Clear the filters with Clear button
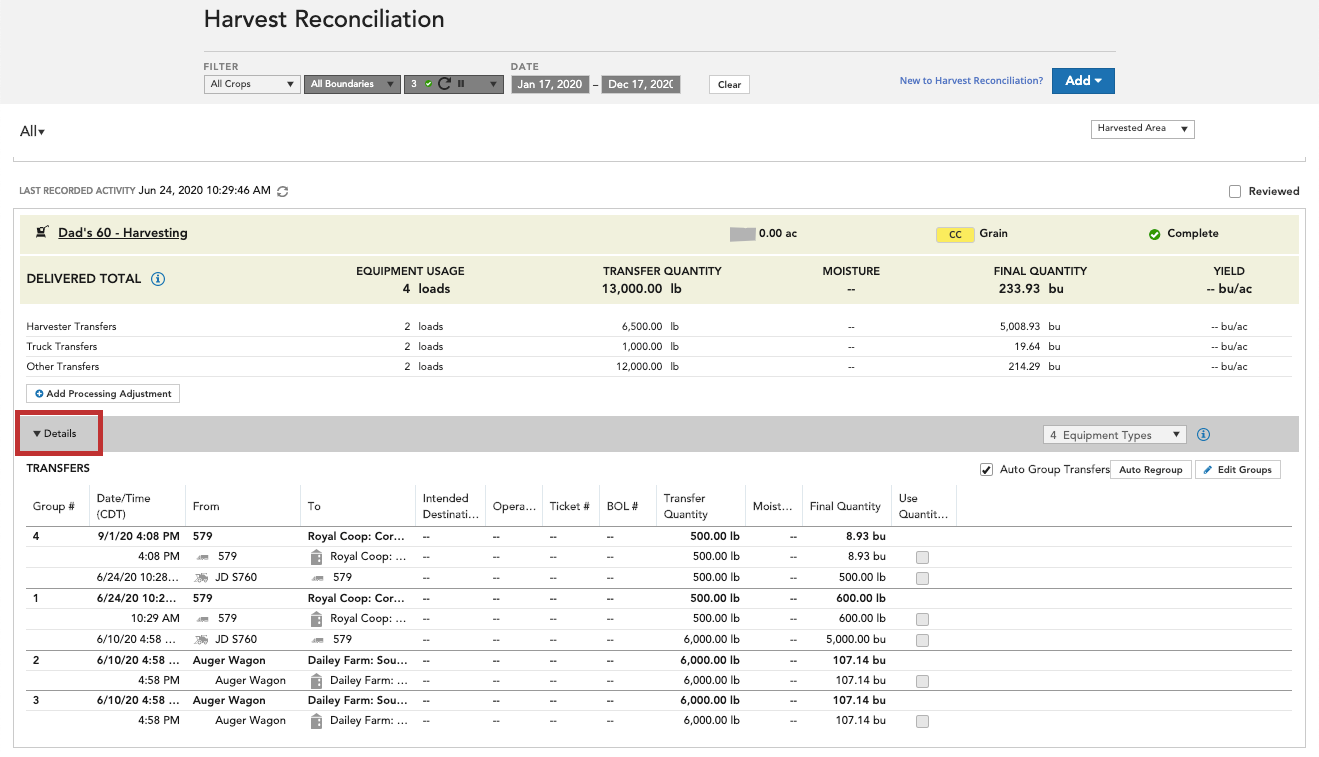The image size is (1319, 757). click(730, 85)
